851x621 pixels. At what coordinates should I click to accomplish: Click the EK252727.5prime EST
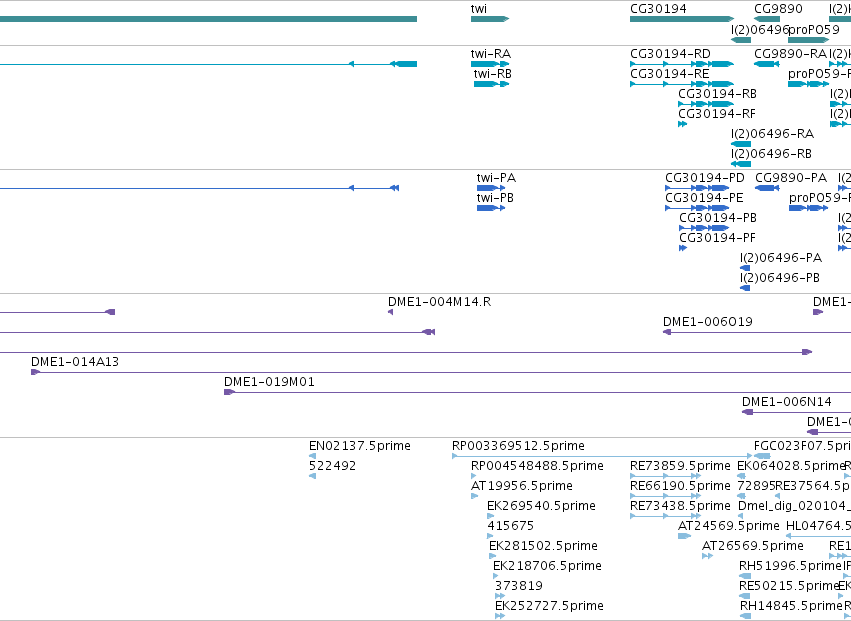[500, 617]
